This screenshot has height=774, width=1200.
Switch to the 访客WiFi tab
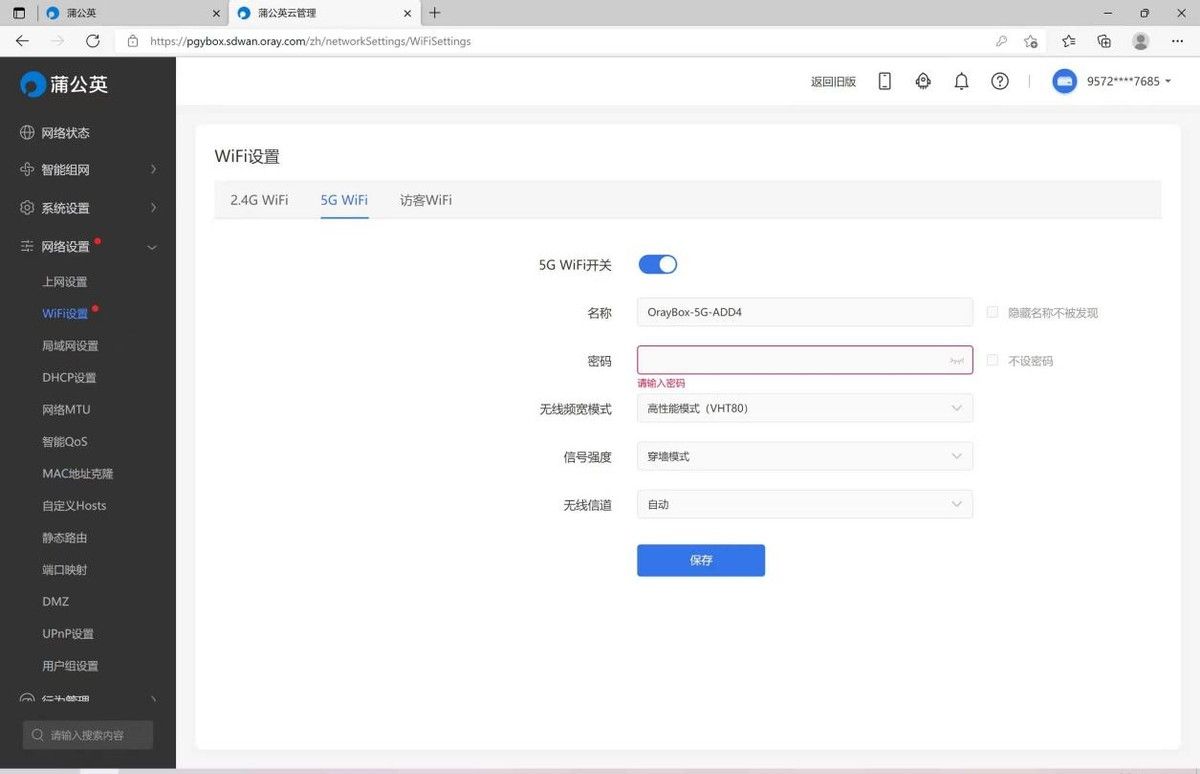pyautogui.click(x=426, y=200)
